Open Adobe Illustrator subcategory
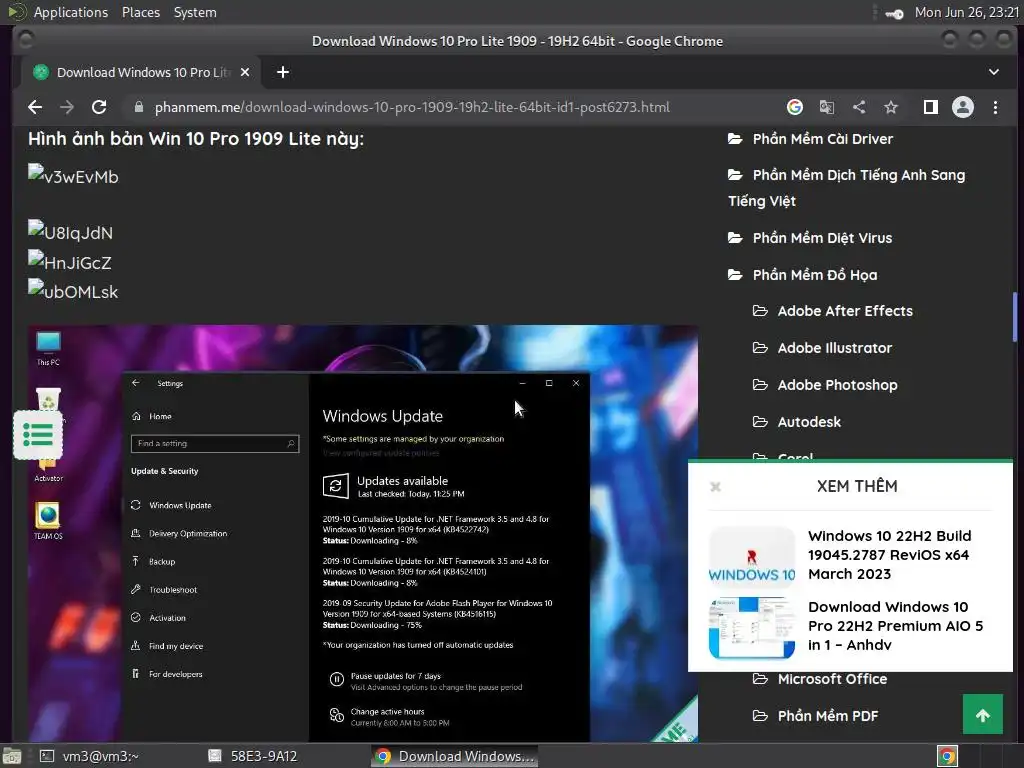 click(x=835, y=348)
